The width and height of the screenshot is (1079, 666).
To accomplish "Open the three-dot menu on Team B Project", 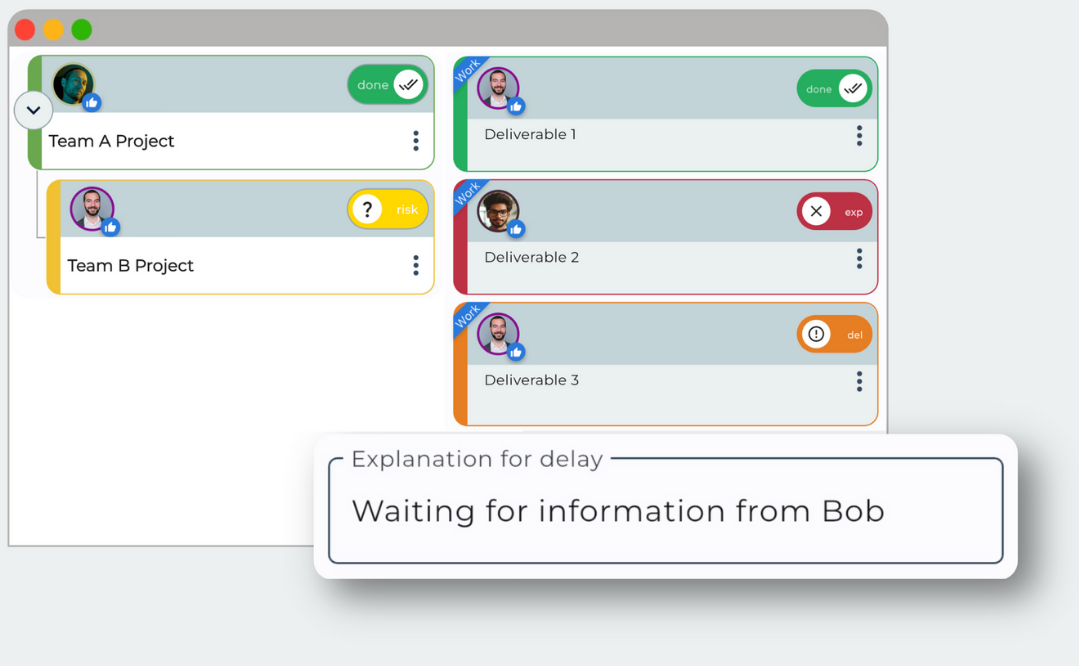I will [x=416, y=265].
